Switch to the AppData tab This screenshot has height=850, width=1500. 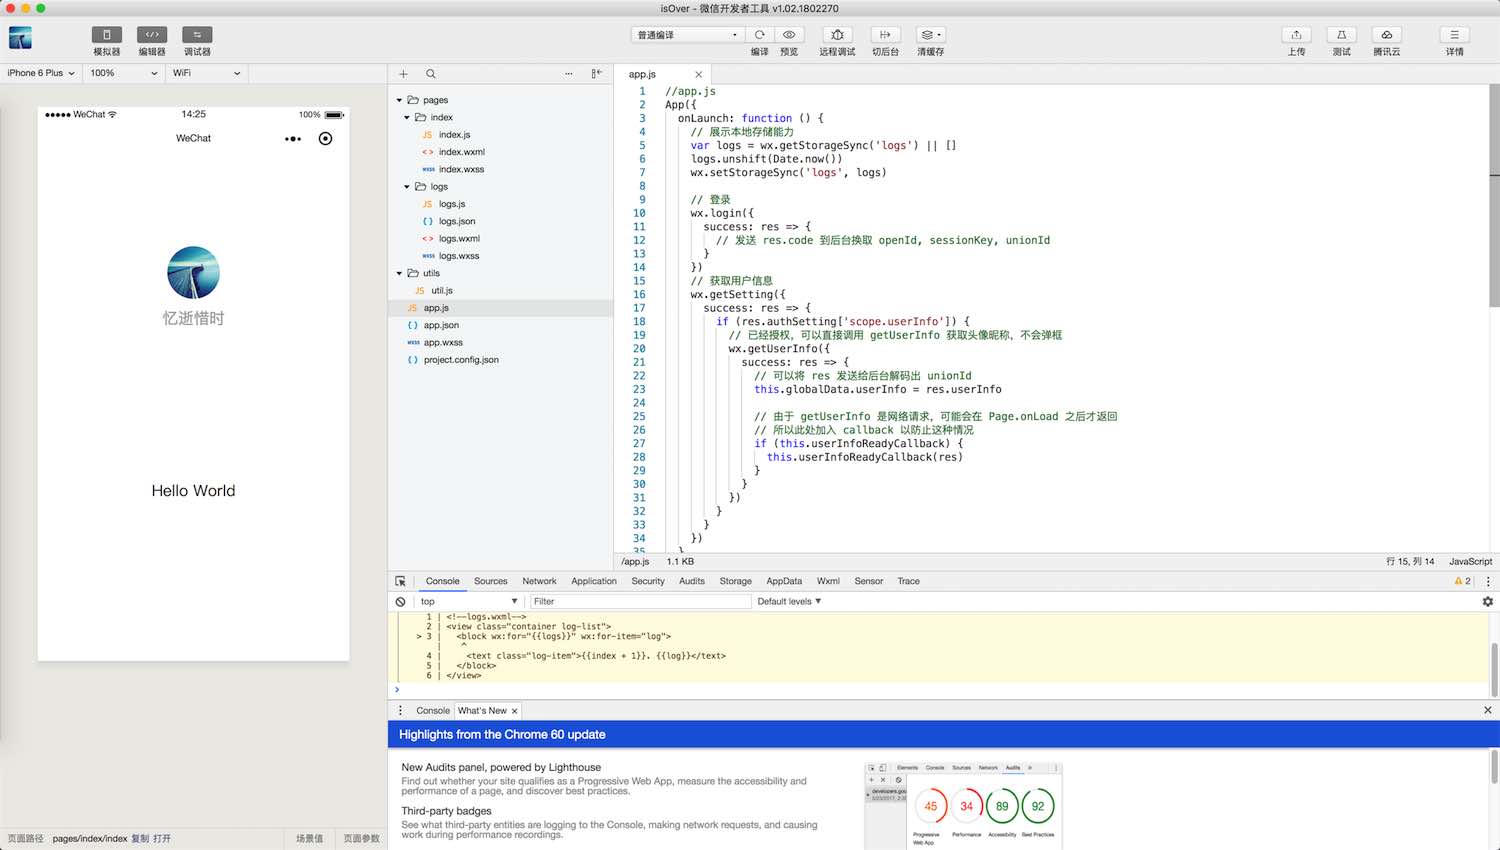(784, 581)
